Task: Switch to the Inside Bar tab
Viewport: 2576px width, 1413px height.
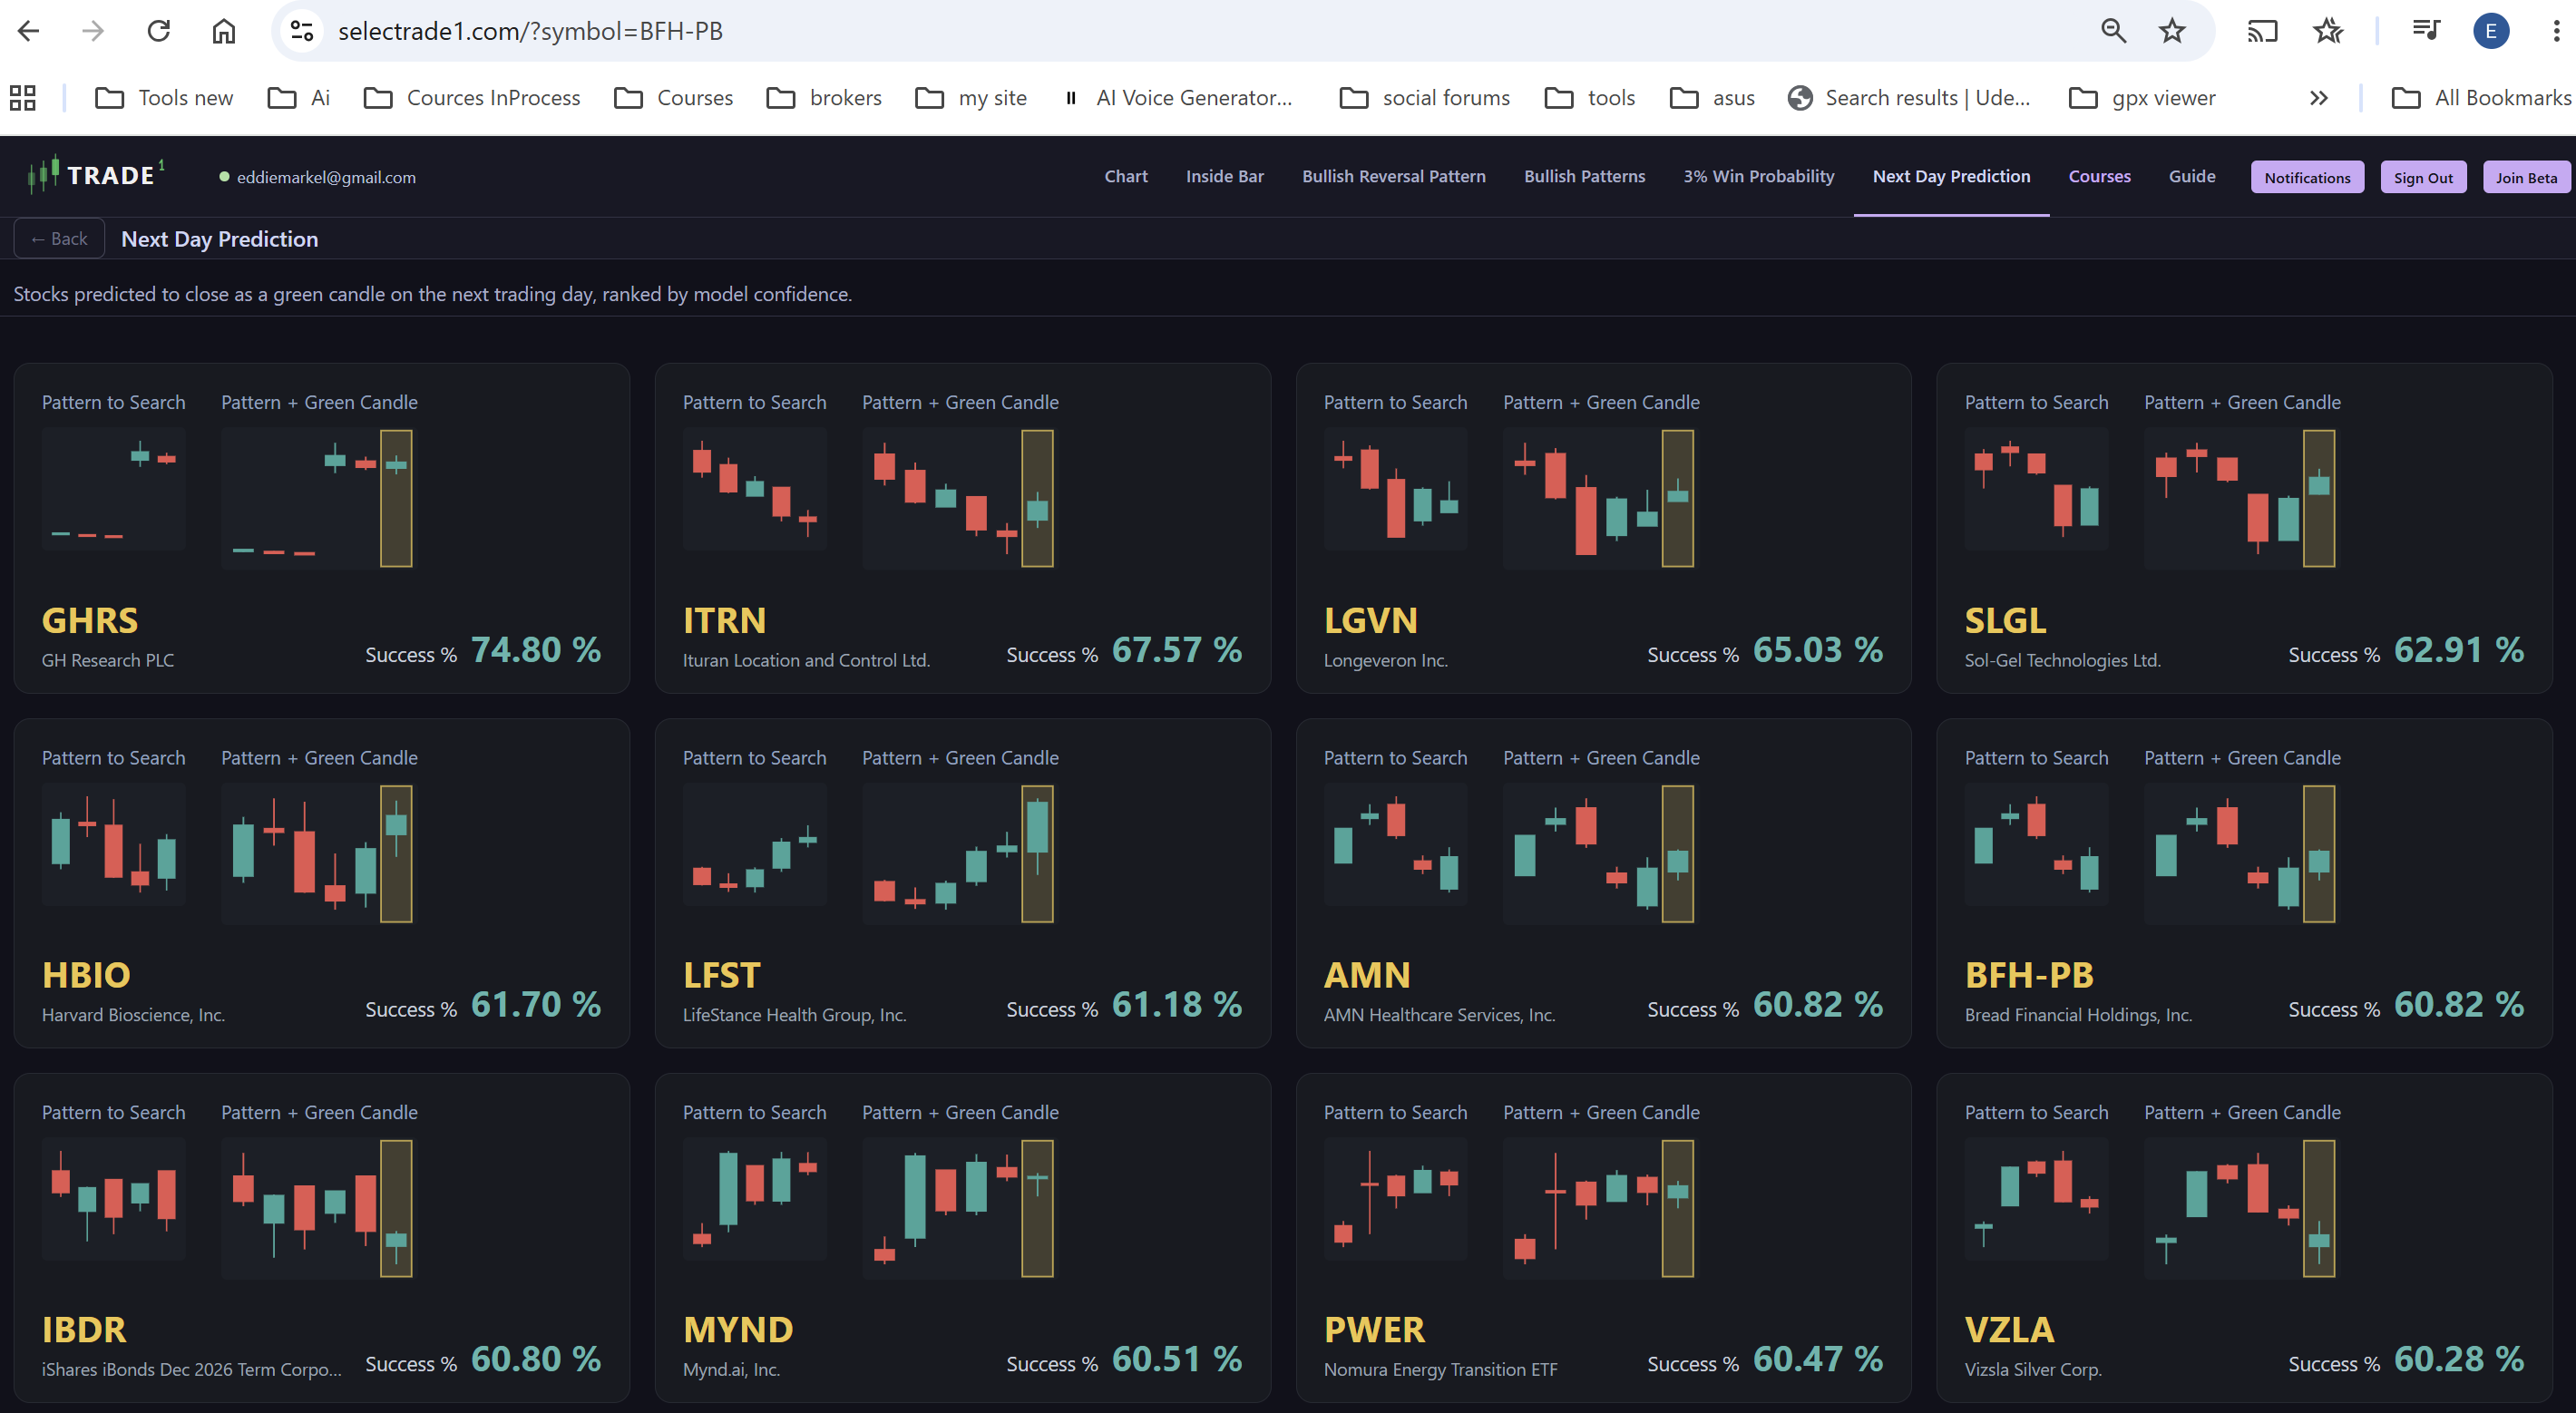Action: (x=1225, y=176)
